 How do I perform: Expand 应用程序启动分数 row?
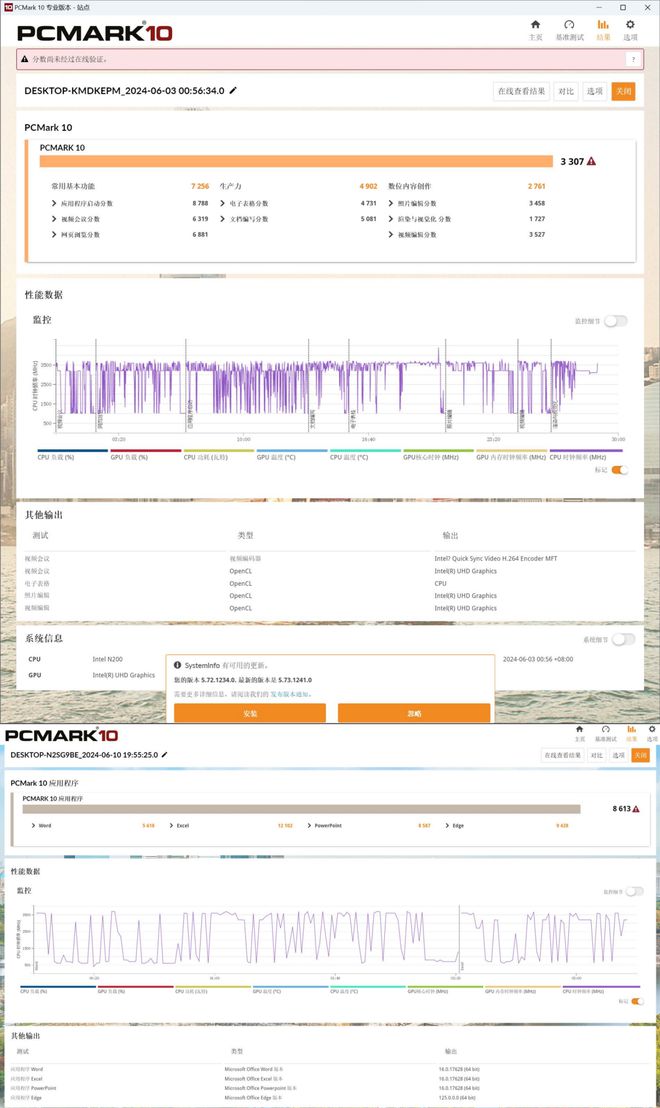point(54,204)
